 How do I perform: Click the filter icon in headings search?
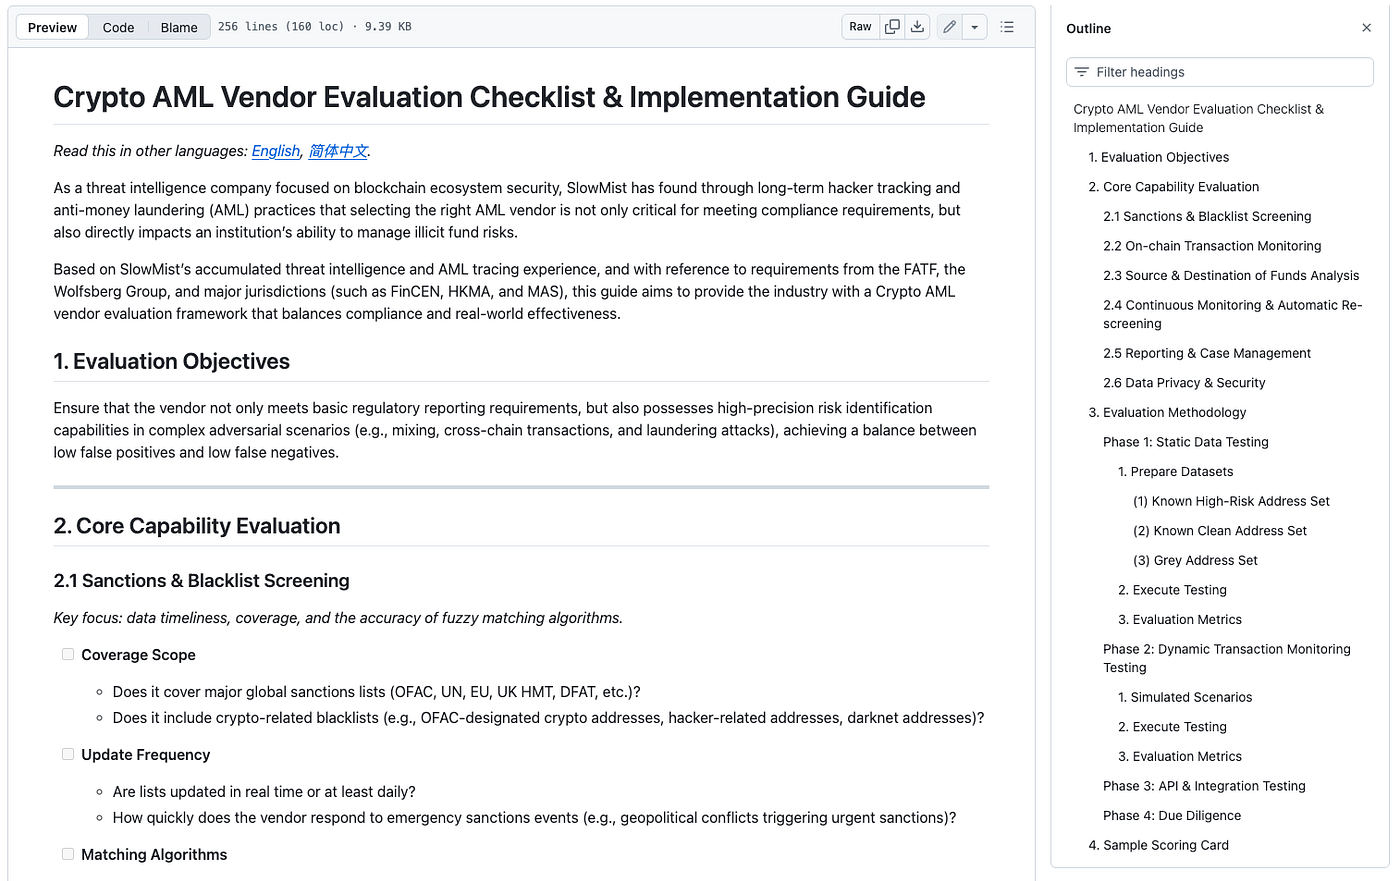(1082, 72)
